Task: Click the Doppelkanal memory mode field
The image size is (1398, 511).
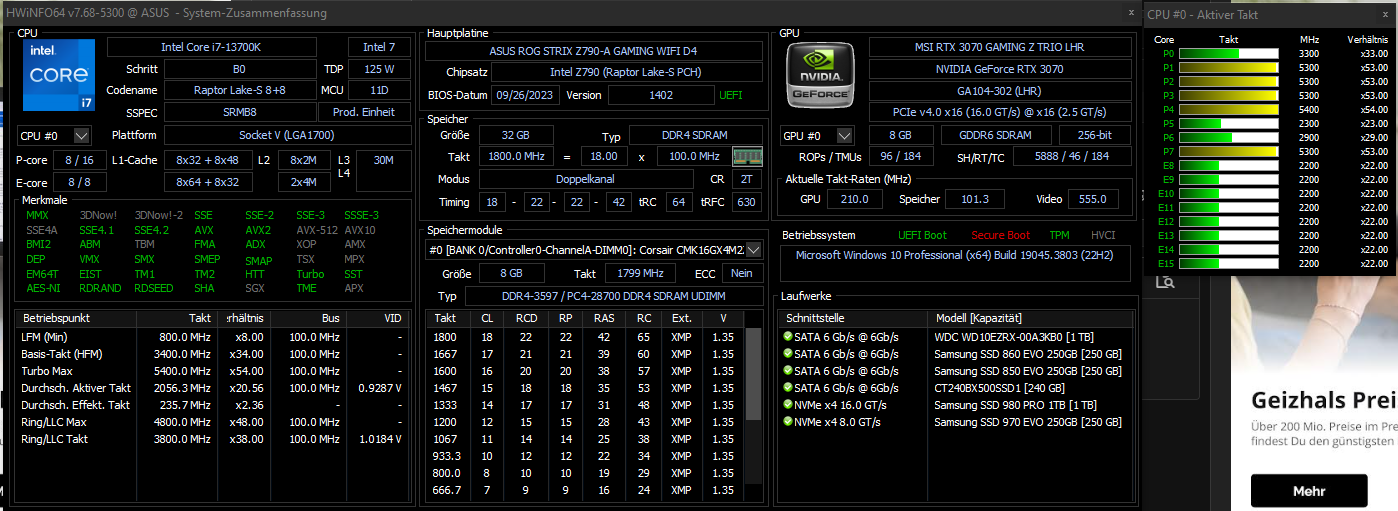Action: (586, 179)
